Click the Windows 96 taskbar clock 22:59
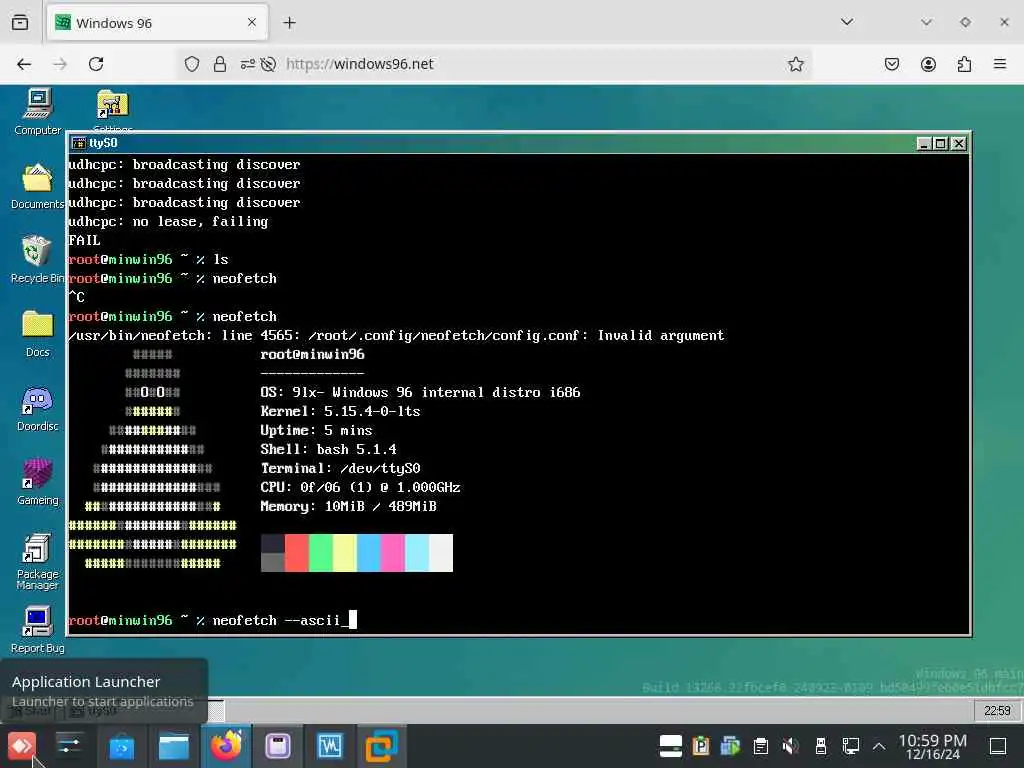Viewport: 1024px width, 768px height. click(x=997, y=711)
